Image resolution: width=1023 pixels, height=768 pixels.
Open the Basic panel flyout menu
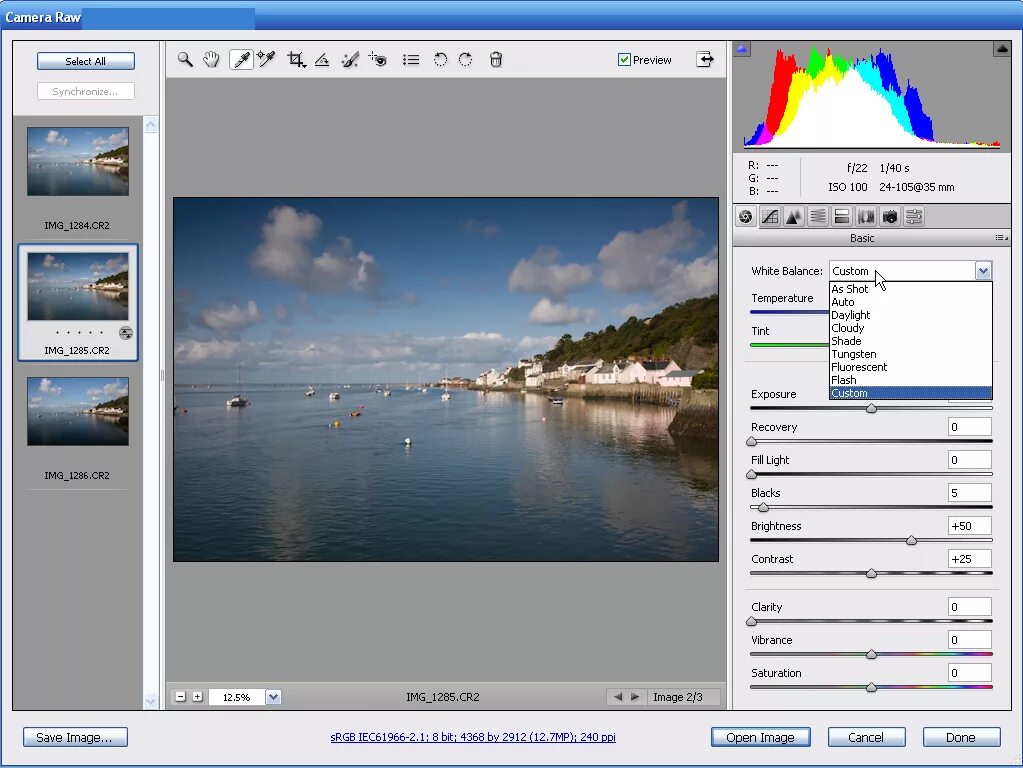click(x=1001, y=238)
